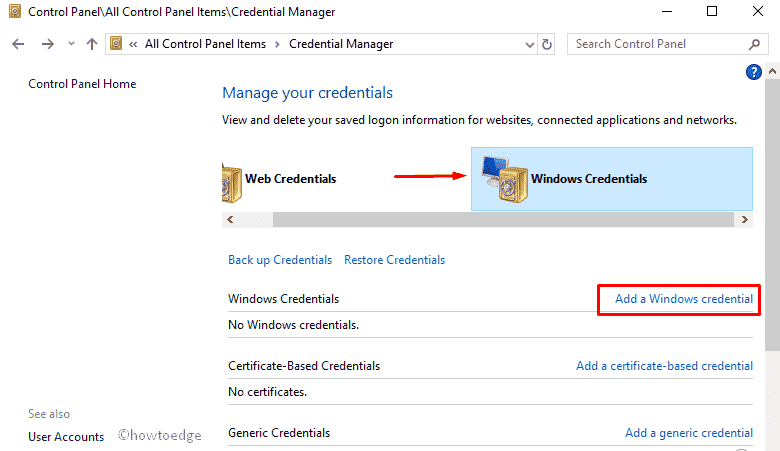Click the horizontal scrollbar thumb

(503, 219)
